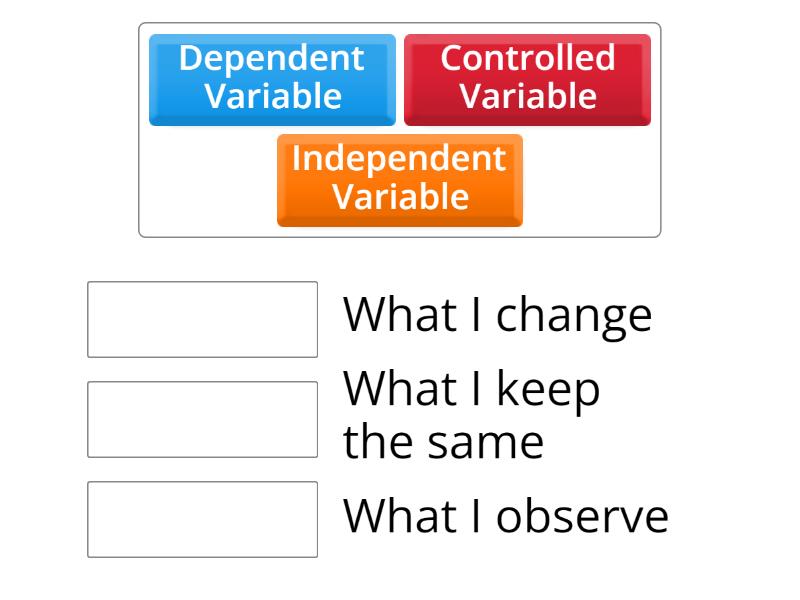Select the What I keep the same text

471,414
